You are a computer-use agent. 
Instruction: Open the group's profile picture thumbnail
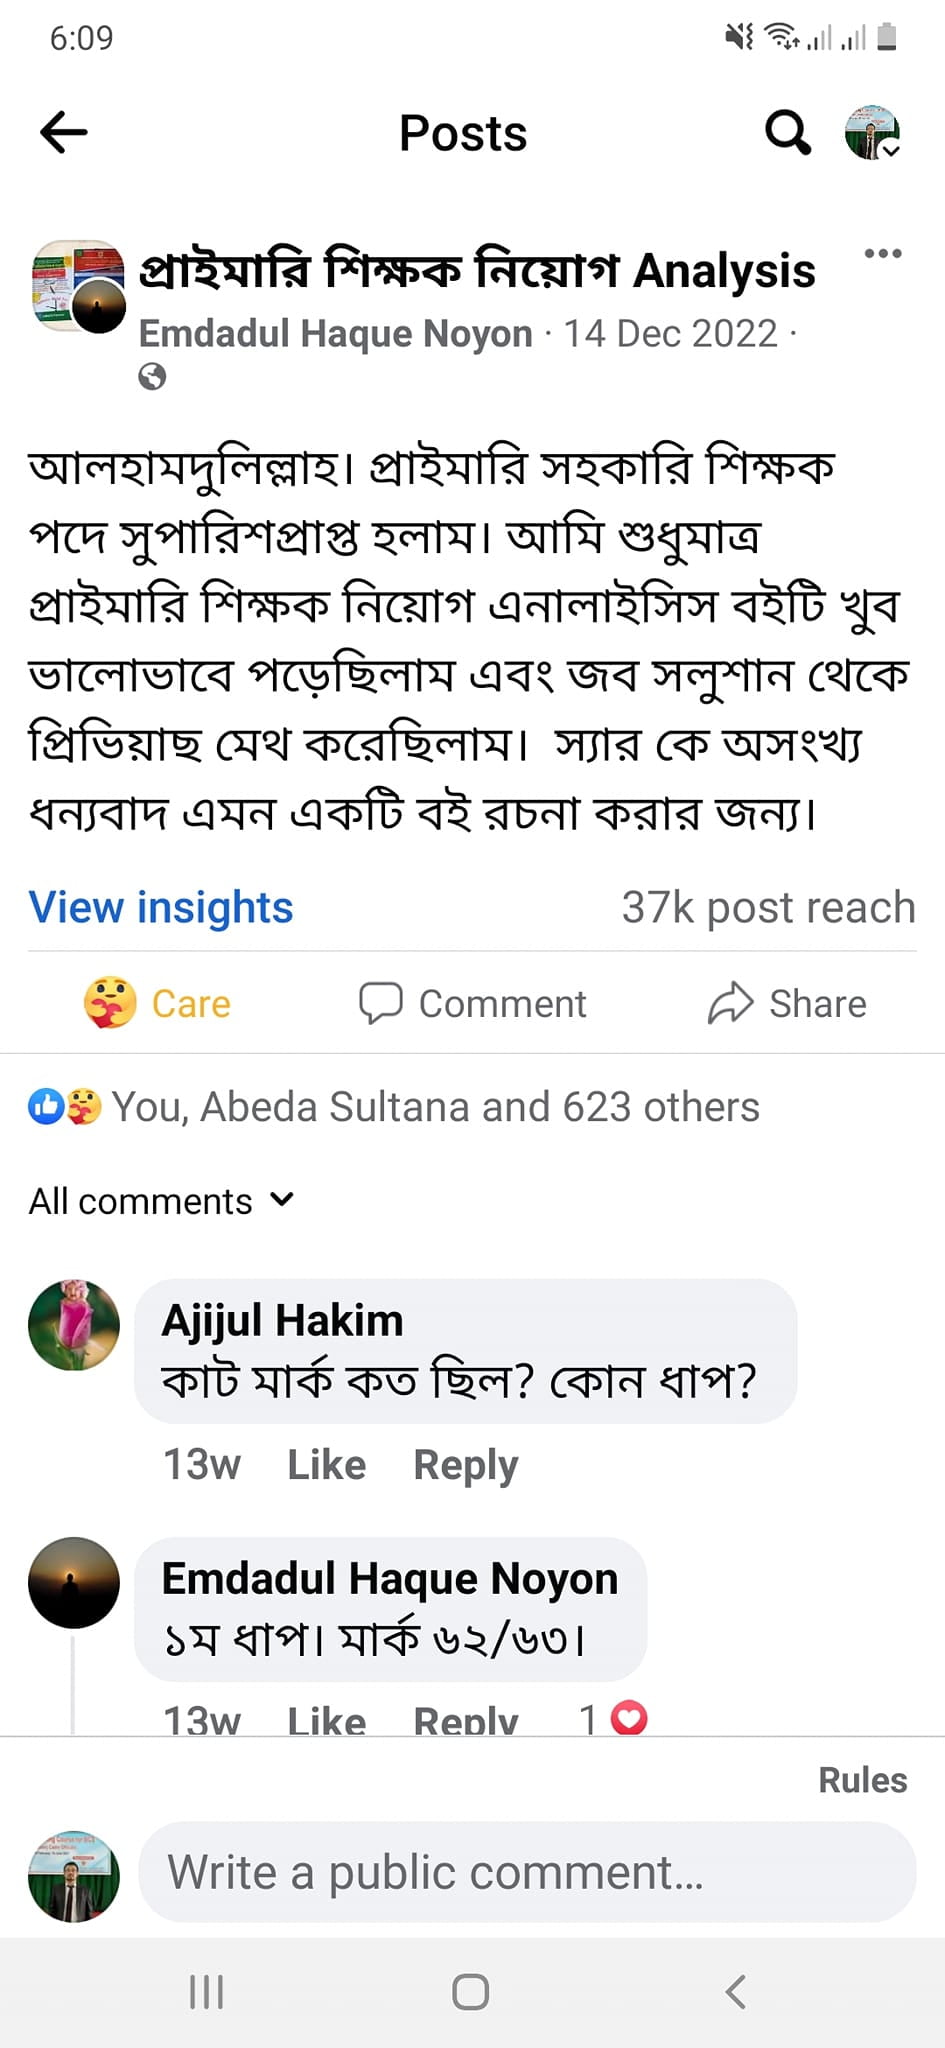click(78, 286)
